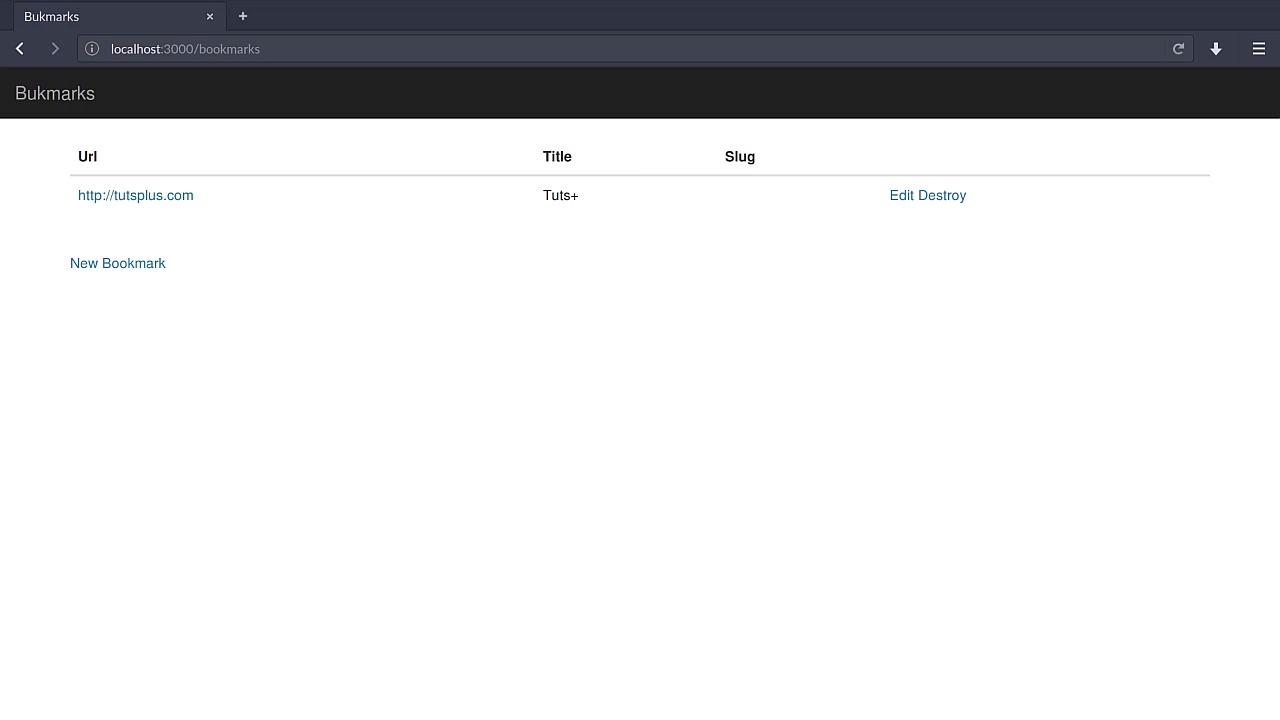1280x720 pixels.
Task: Destroy the Tuts+ bookmark
Action: 942,195
